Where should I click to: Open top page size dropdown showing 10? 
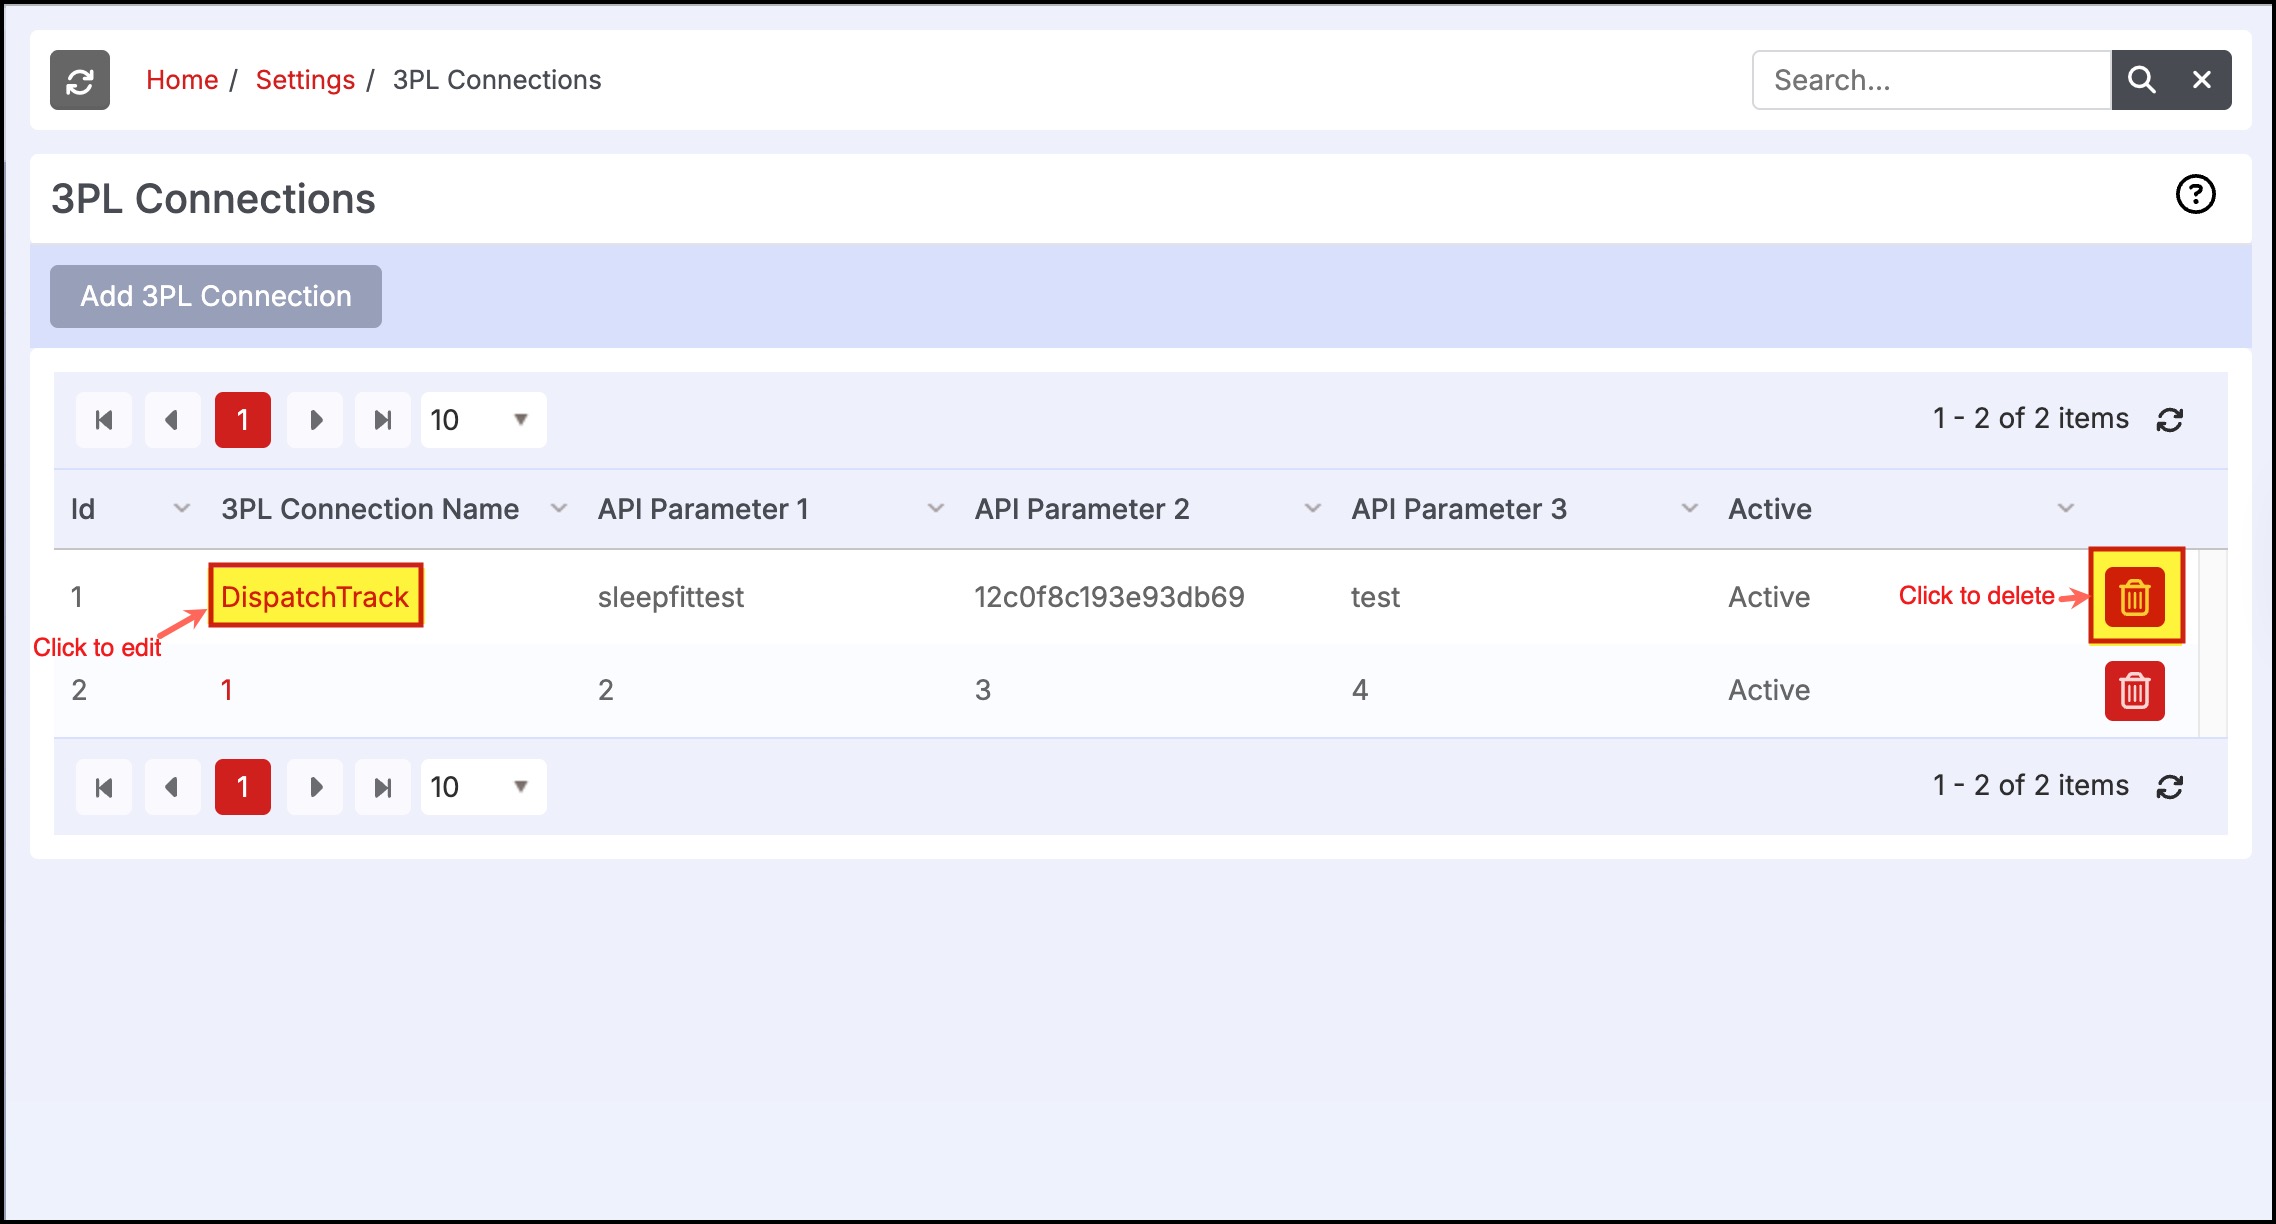[483, 420]
